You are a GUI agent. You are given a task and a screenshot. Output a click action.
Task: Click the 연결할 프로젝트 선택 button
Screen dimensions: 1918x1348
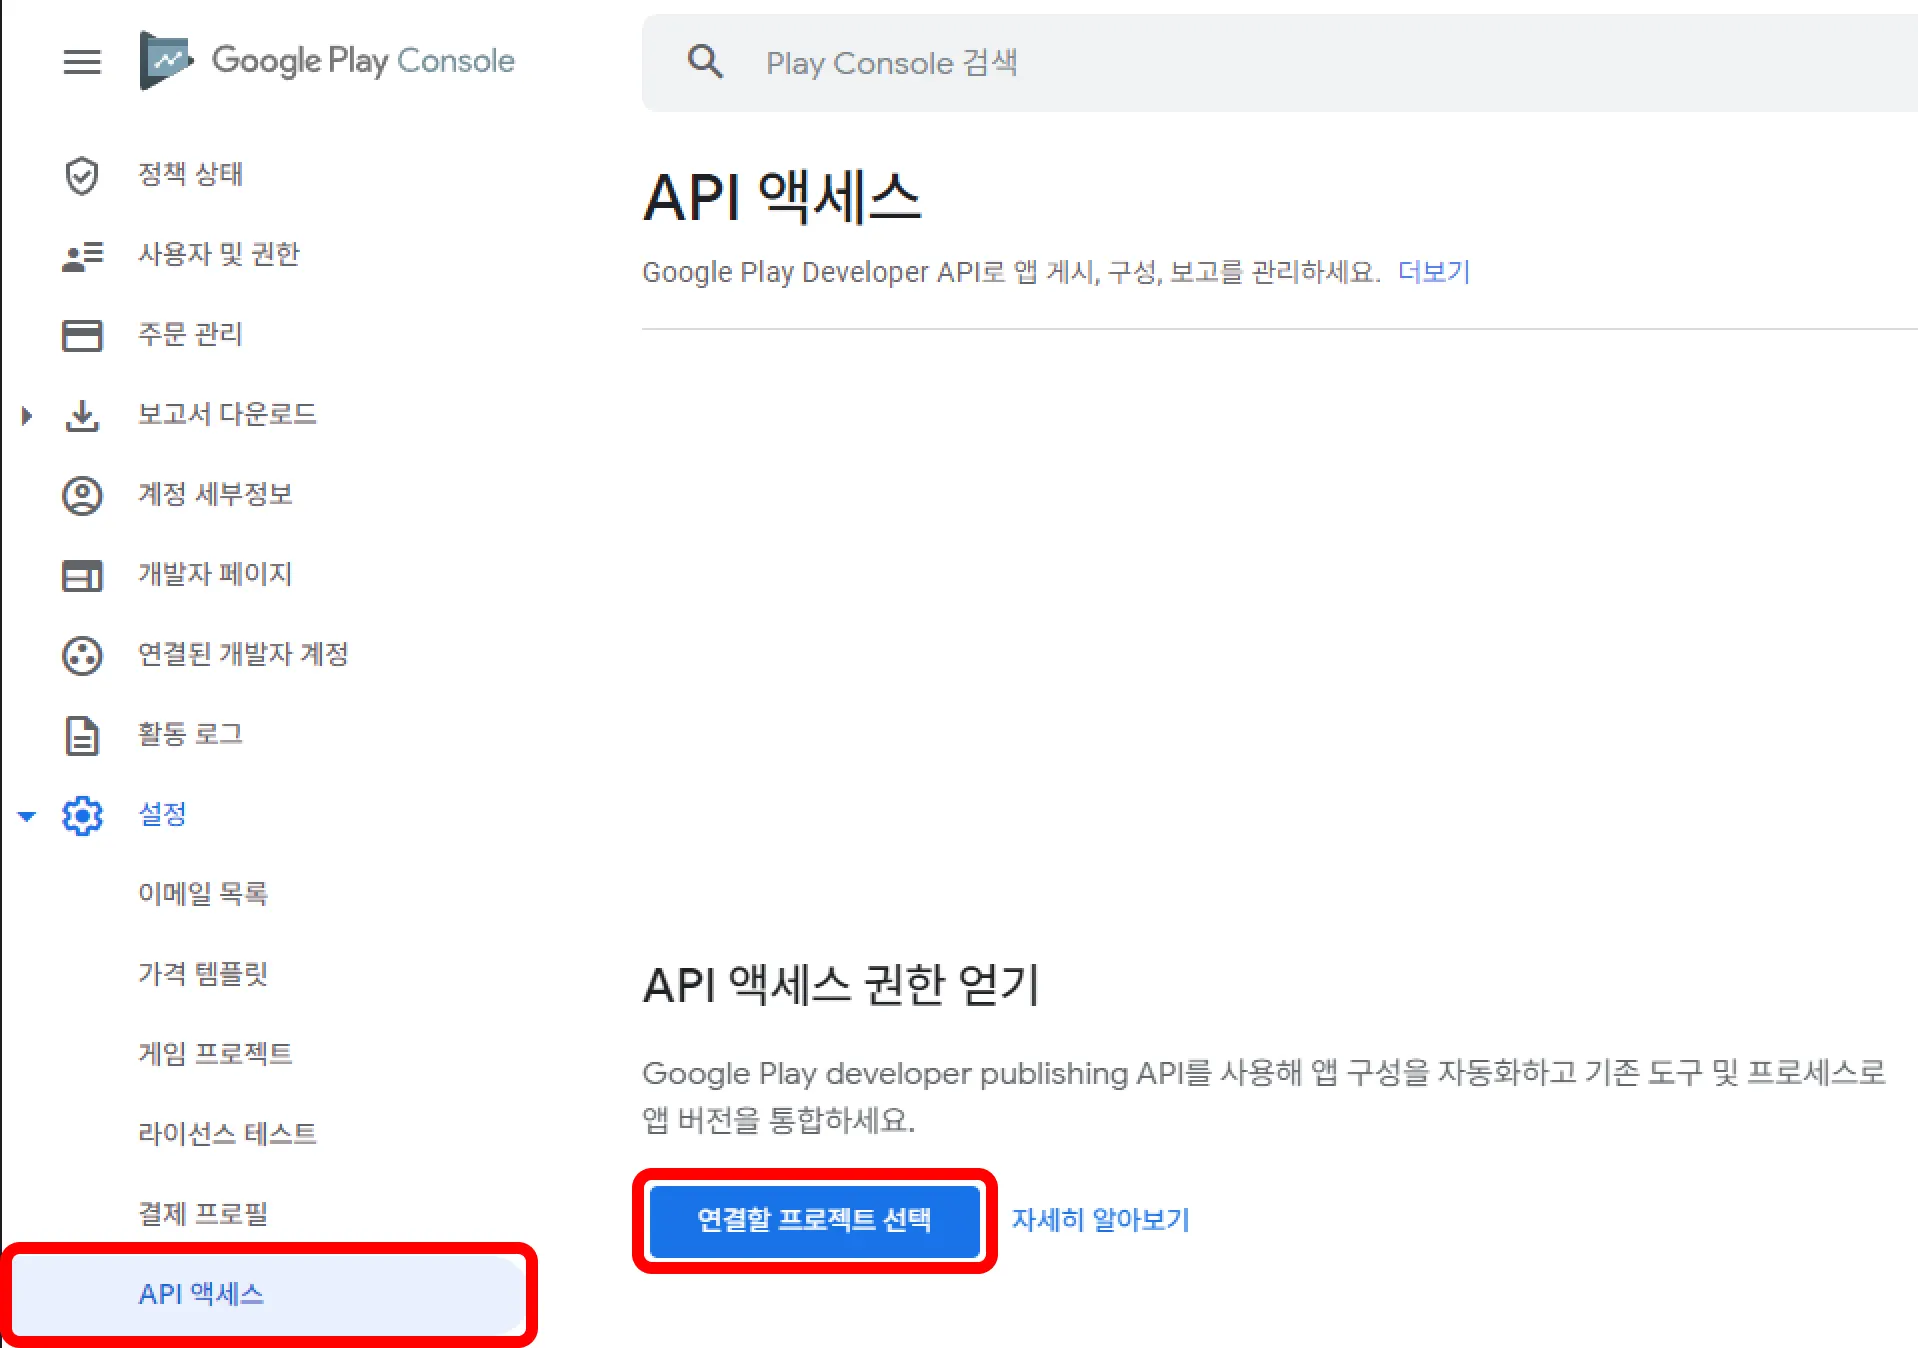[x=814, y=1220]
